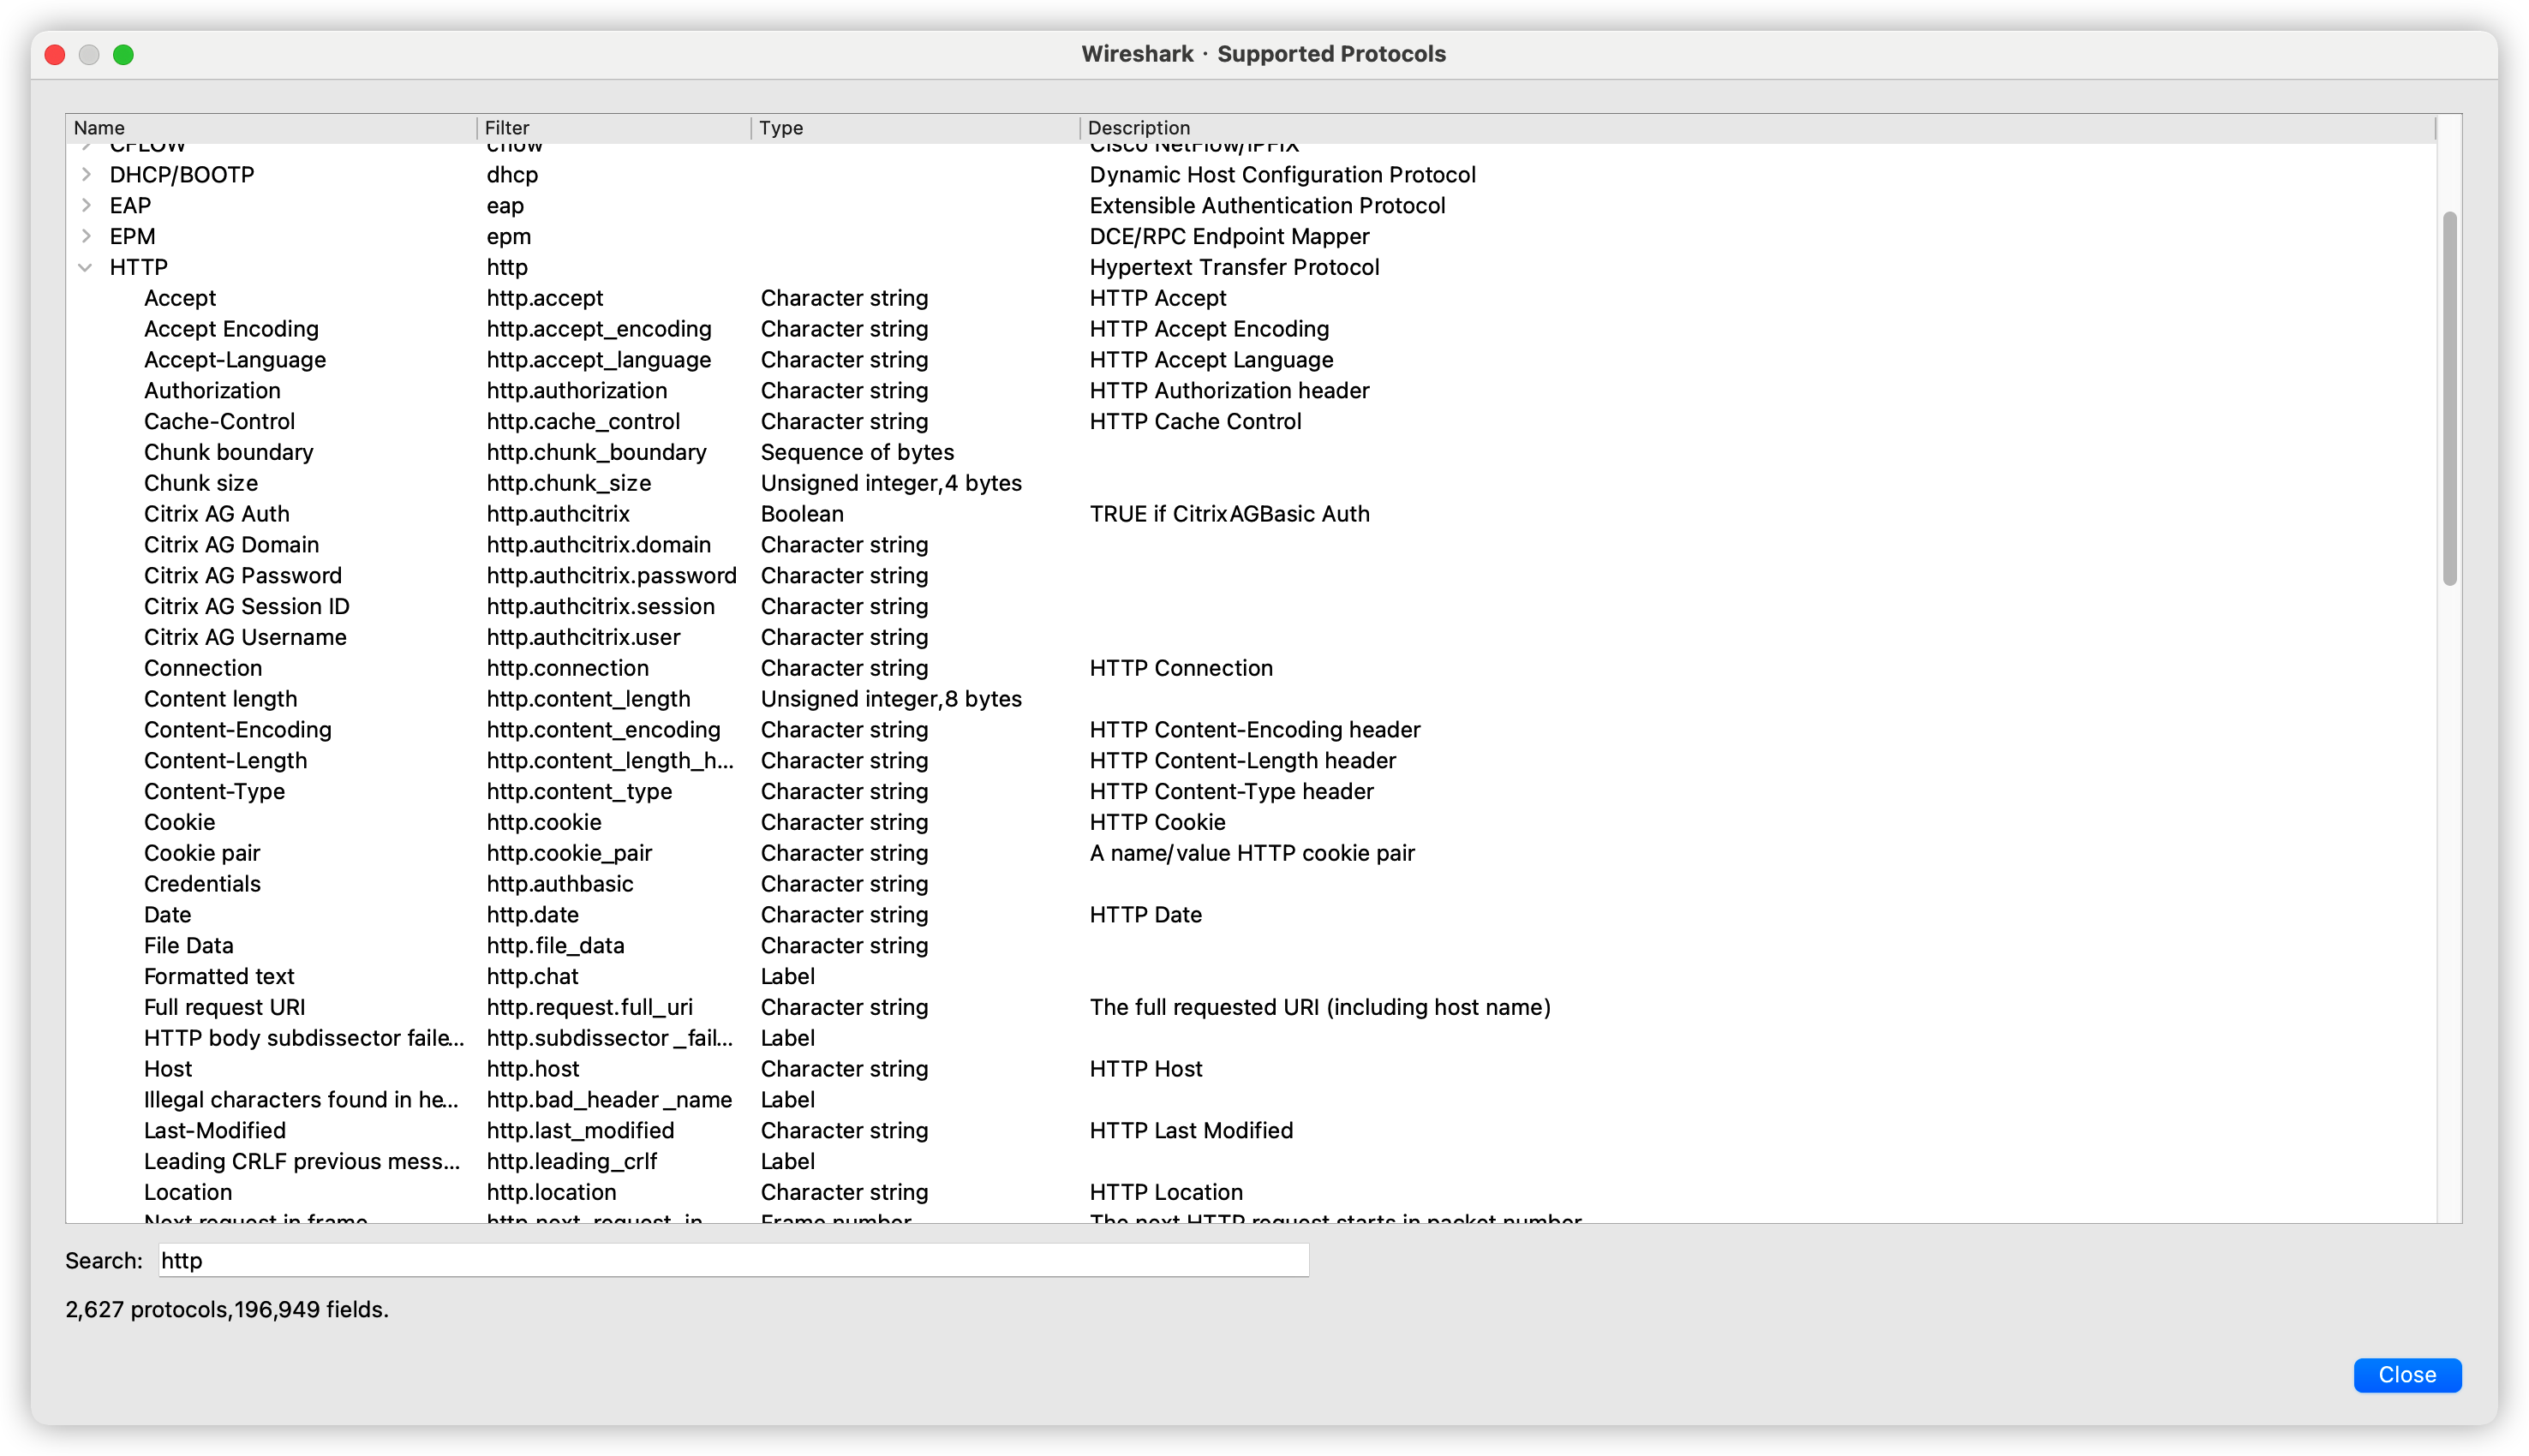Click the http.authcitrix.password filter text
Image resolution: width=2529 pixels, height=1456 pixels.
[611, 576]
